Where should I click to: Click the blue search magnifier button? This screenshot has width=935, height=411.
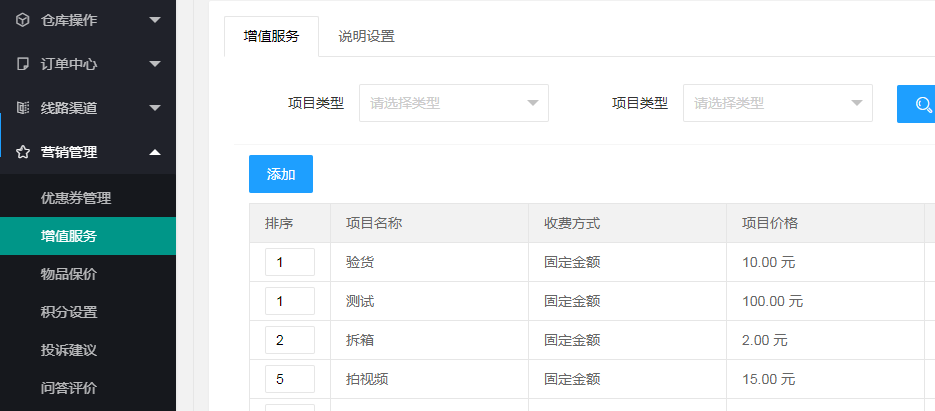[916, 104]
